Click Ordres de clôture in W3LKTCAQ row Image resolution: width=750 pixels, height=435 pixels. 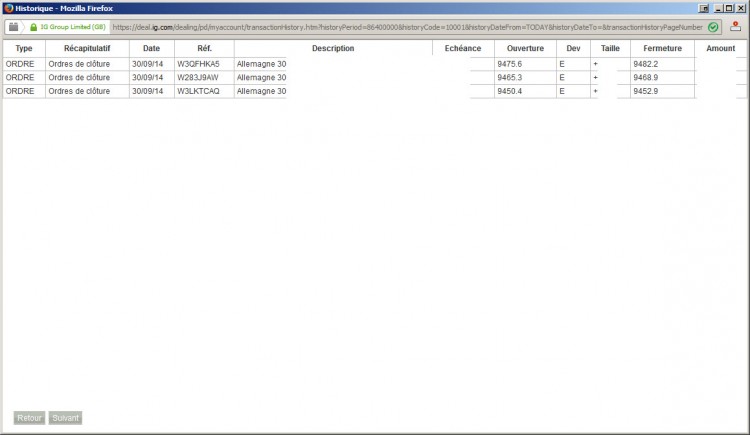(79, 91)
